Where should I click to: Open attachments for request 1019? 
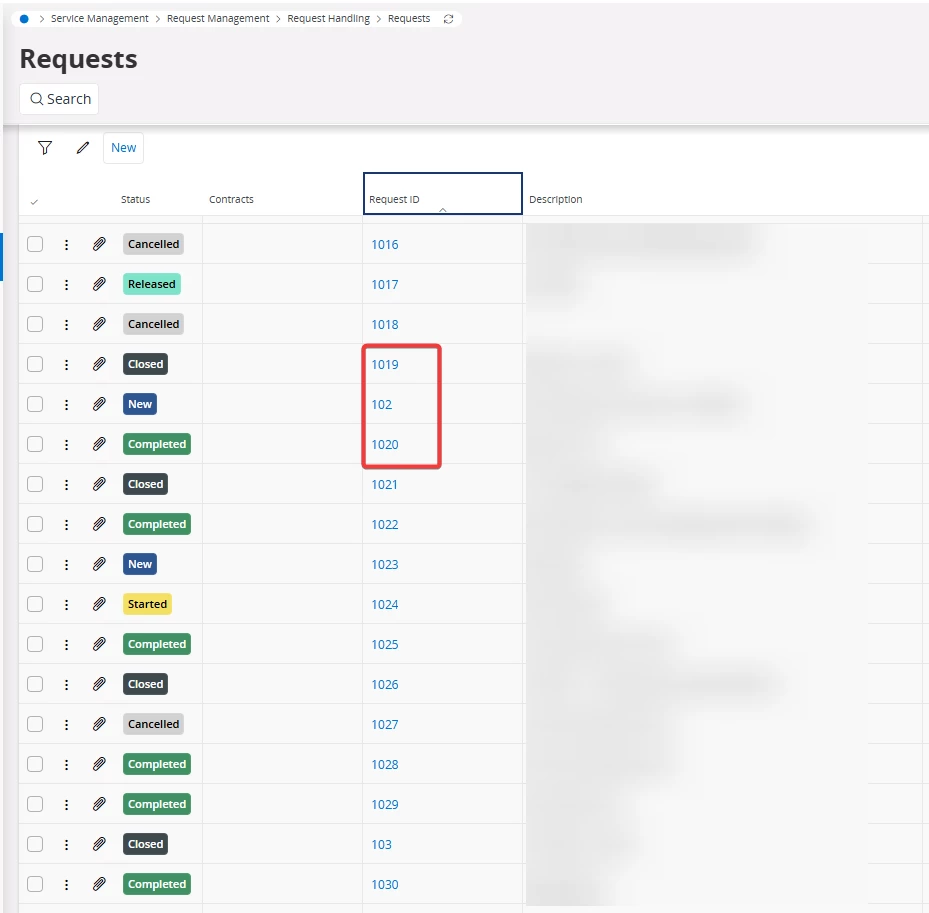99,364
